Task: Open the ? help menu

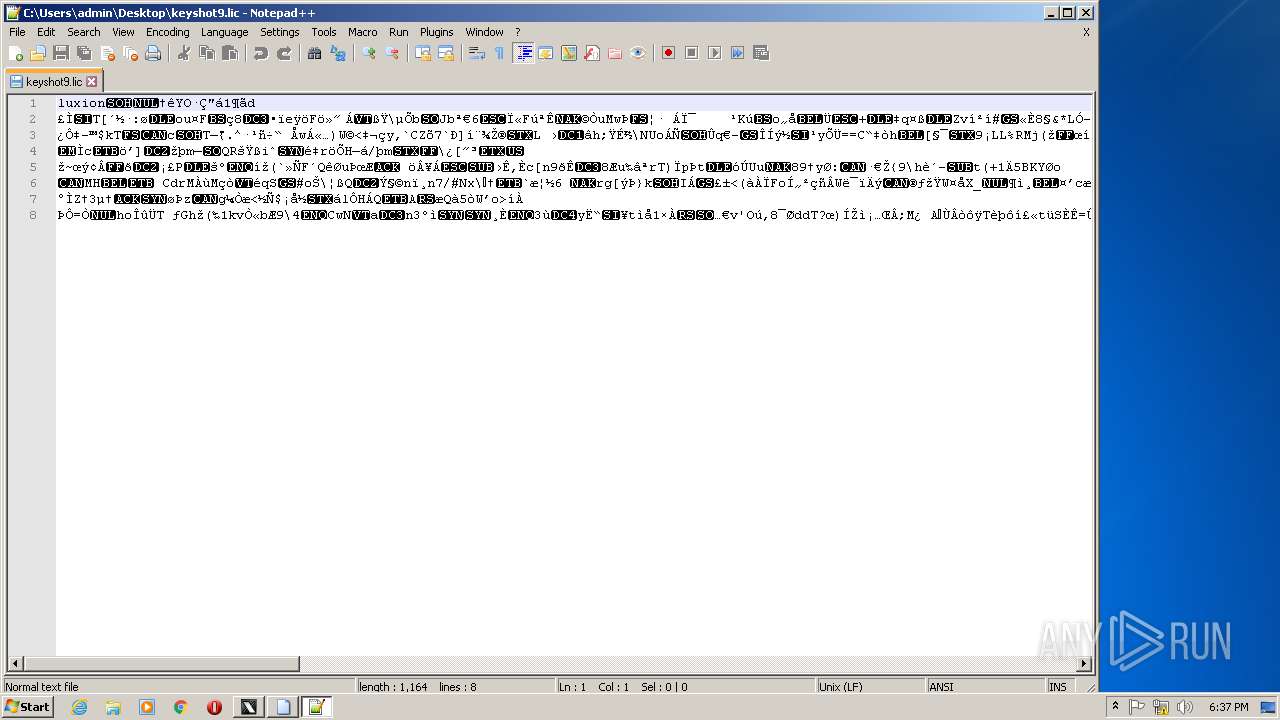Action: click(518, 32)
